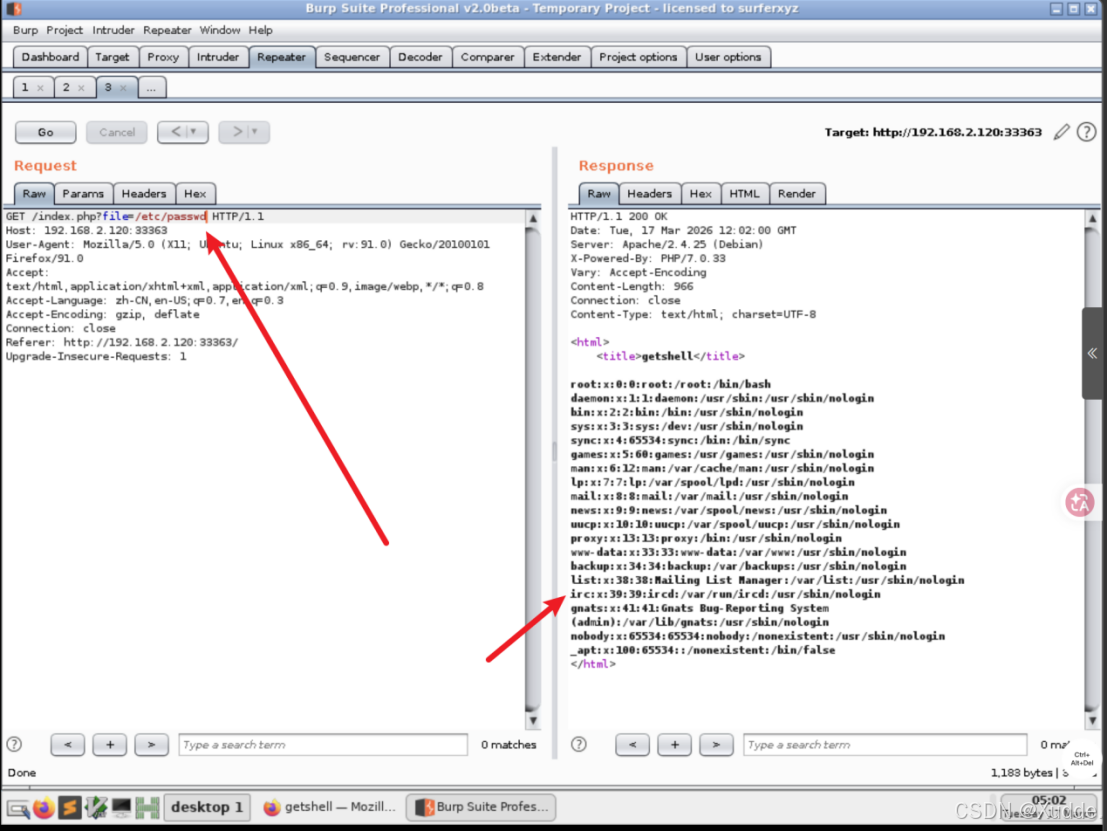Show response HTML view
Screen dimensions: 1108x831
pos(745,194)
